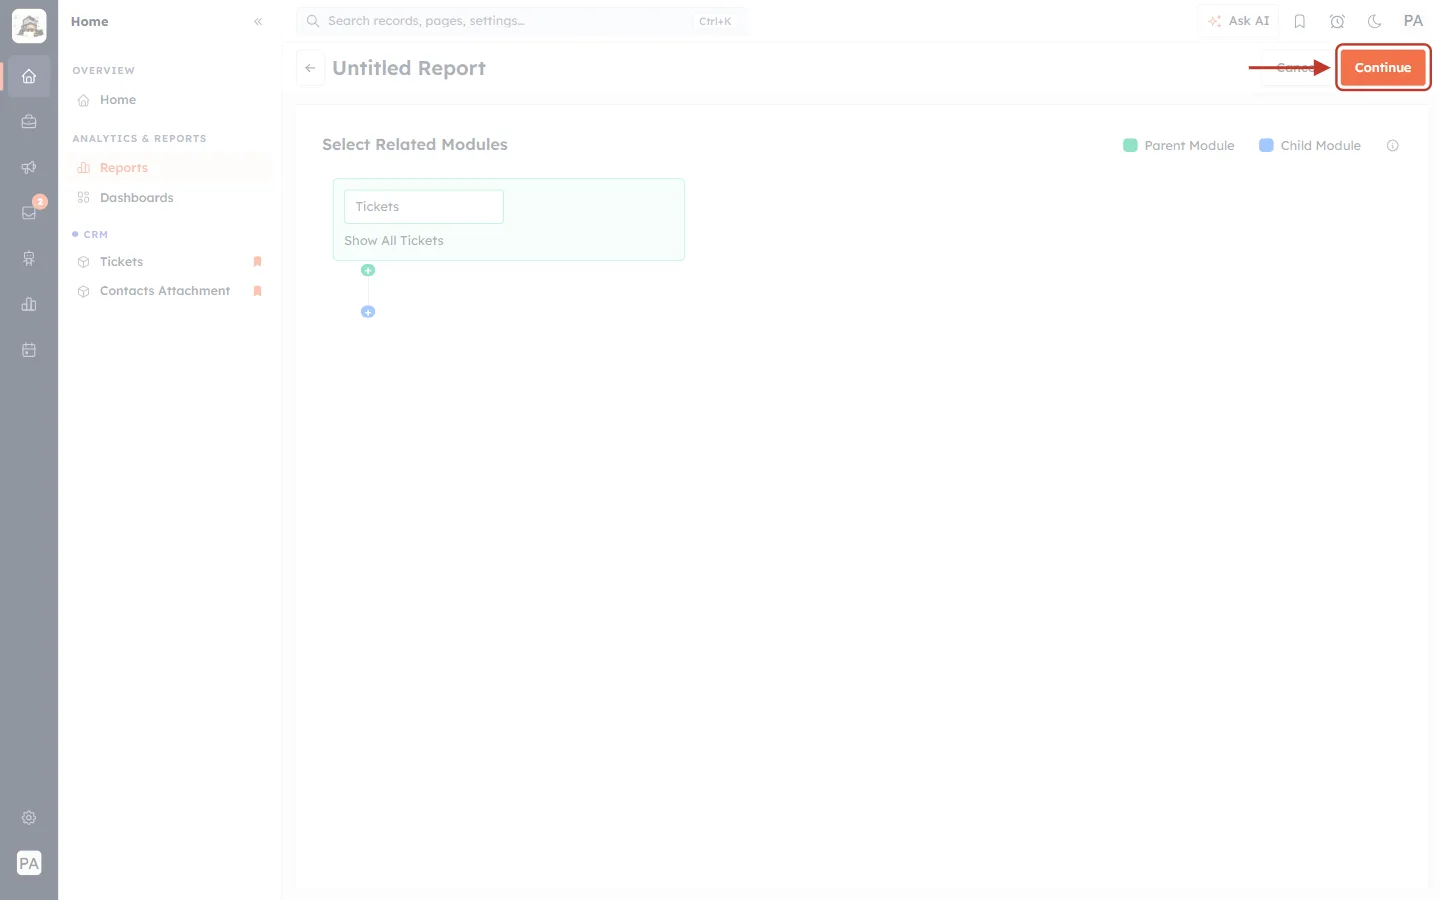Image resolution: width=1440 pixels, height=900 pixels.
Task: Click the Parent Module green swatch
Action: [1130, 146]
